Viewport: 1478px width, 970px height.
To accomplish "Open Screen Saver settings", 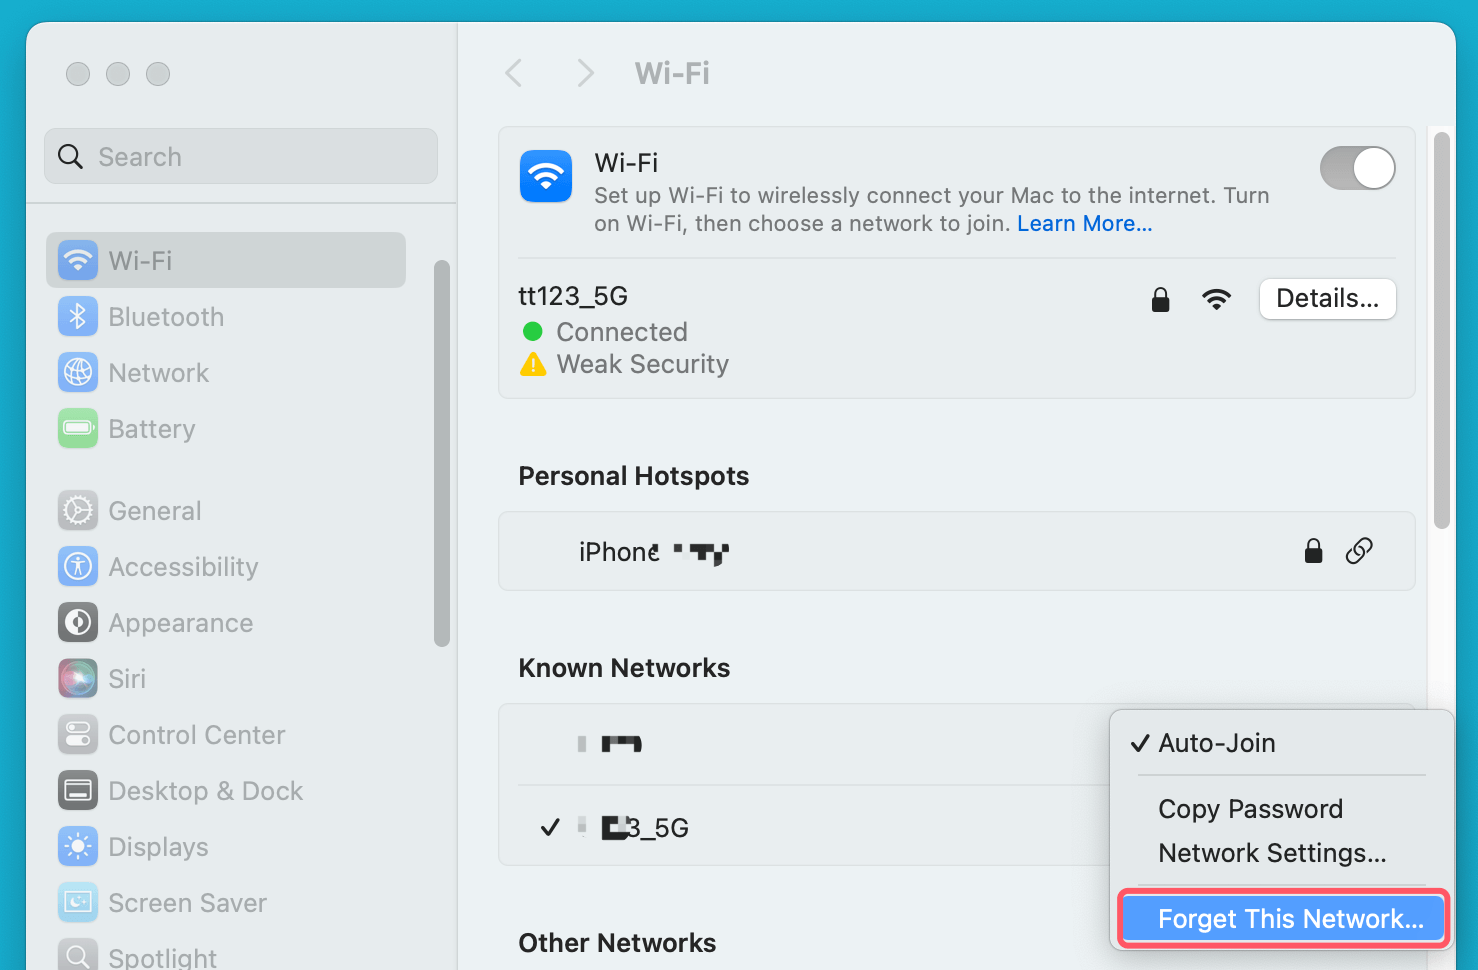I will click(188, 902).
